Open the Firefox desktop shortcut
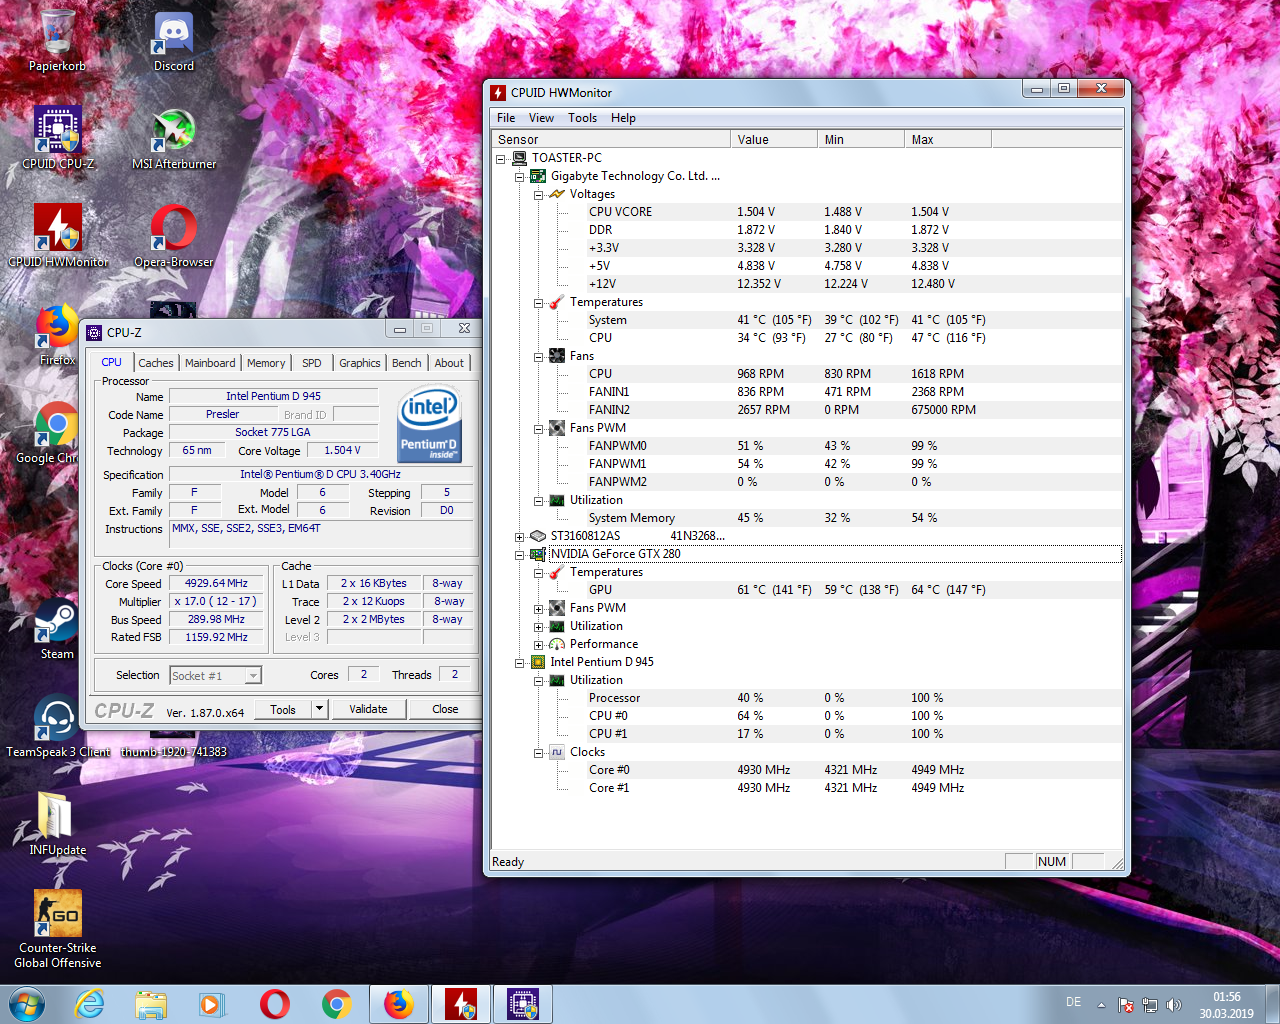Viewport: 1280px width, 1024px height. pos(57,335)
